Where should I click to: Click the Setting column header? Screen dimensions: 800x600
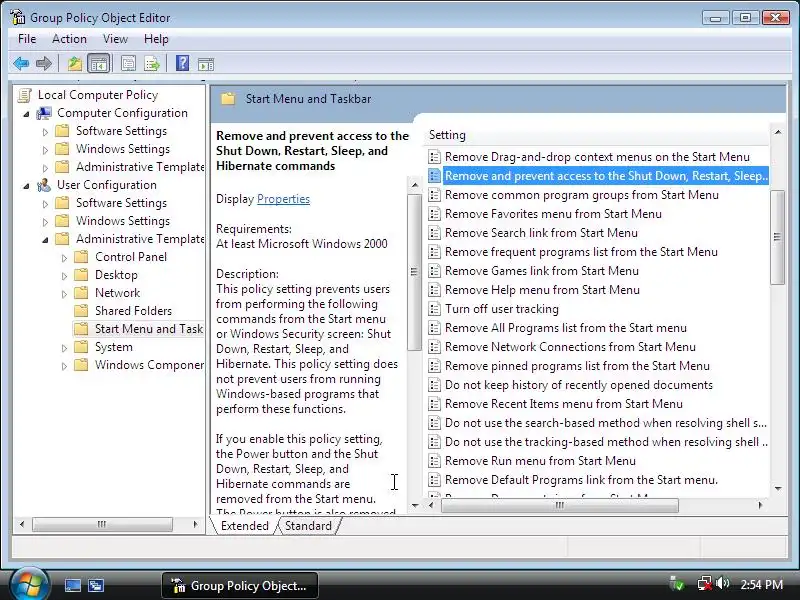coord(596,135)
